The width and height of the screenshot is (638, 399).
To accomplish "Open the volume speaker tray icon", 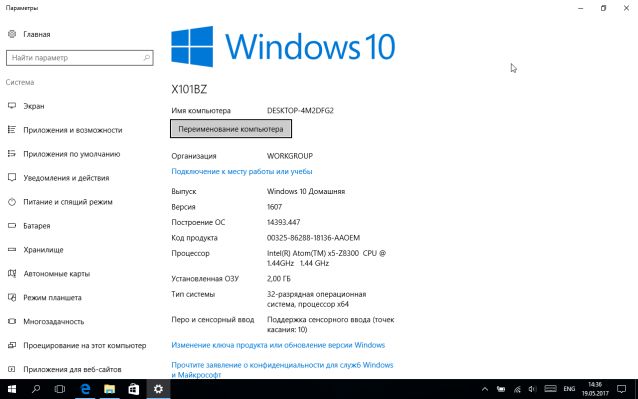I will point(532,389).
